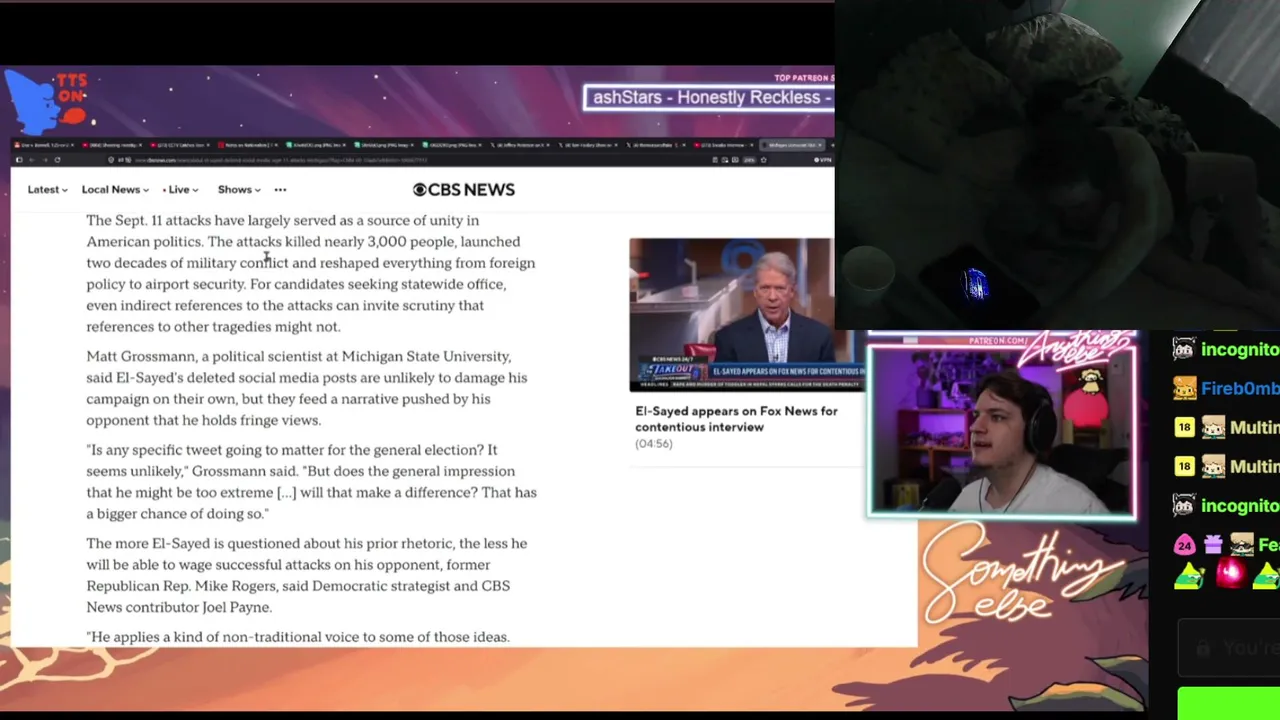Image resolution: width=1280 pixels, height=720 pixels.
Task: Click the quote starting 'Is any specific tweet'
Action: [311, 482]
